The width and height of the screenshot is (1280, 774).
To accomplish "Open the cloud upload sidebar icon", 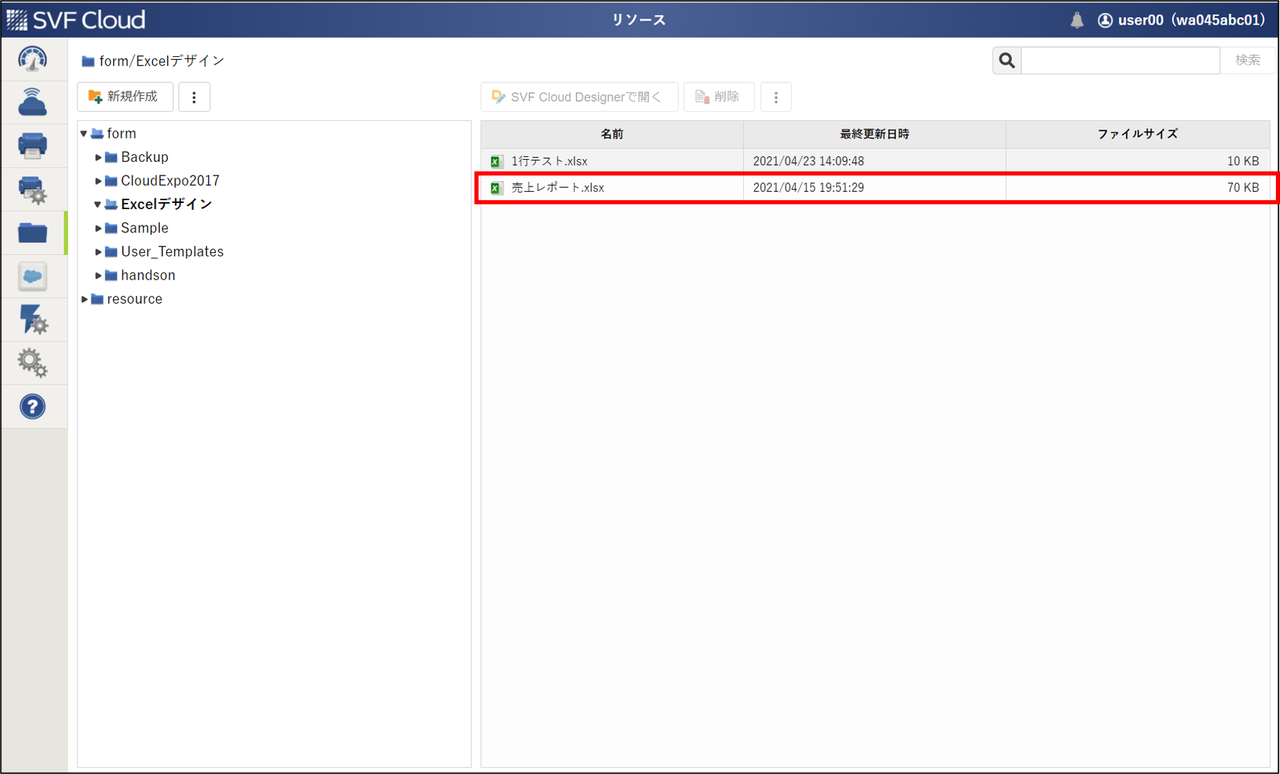I will [33, 102].
